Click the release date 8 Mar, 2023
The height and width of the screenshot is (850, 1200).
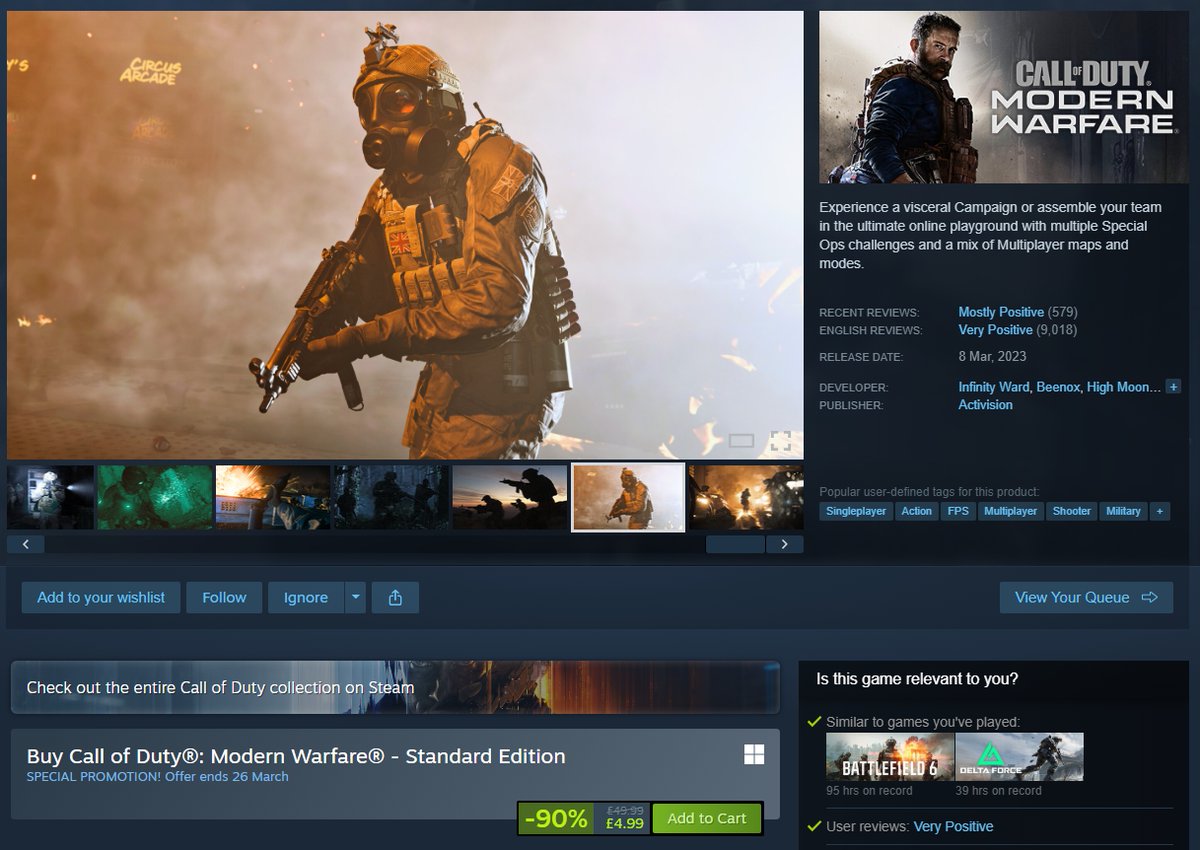pos(992,357)
